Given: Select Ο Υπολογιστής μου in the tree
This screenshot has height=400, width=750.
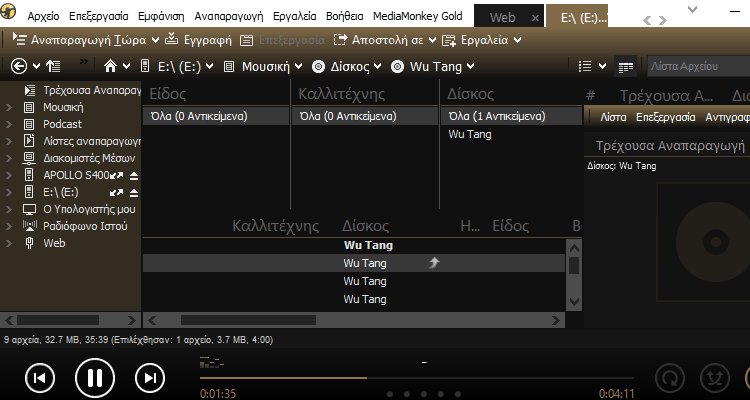Looking at the screenshot, I should (89, 210).
